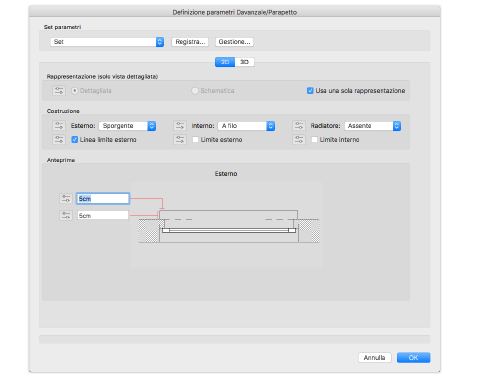The height and width of the screenshot is (378, 477).
Task: Click the Set parametri label
Action: 62,27
